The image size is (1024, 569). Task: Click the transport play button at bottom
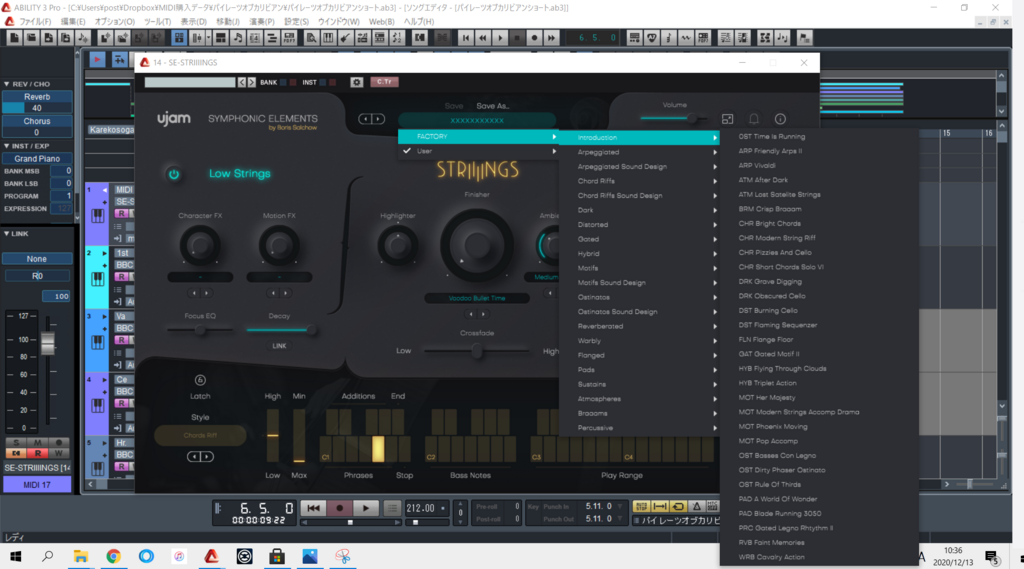coord(366,508)
